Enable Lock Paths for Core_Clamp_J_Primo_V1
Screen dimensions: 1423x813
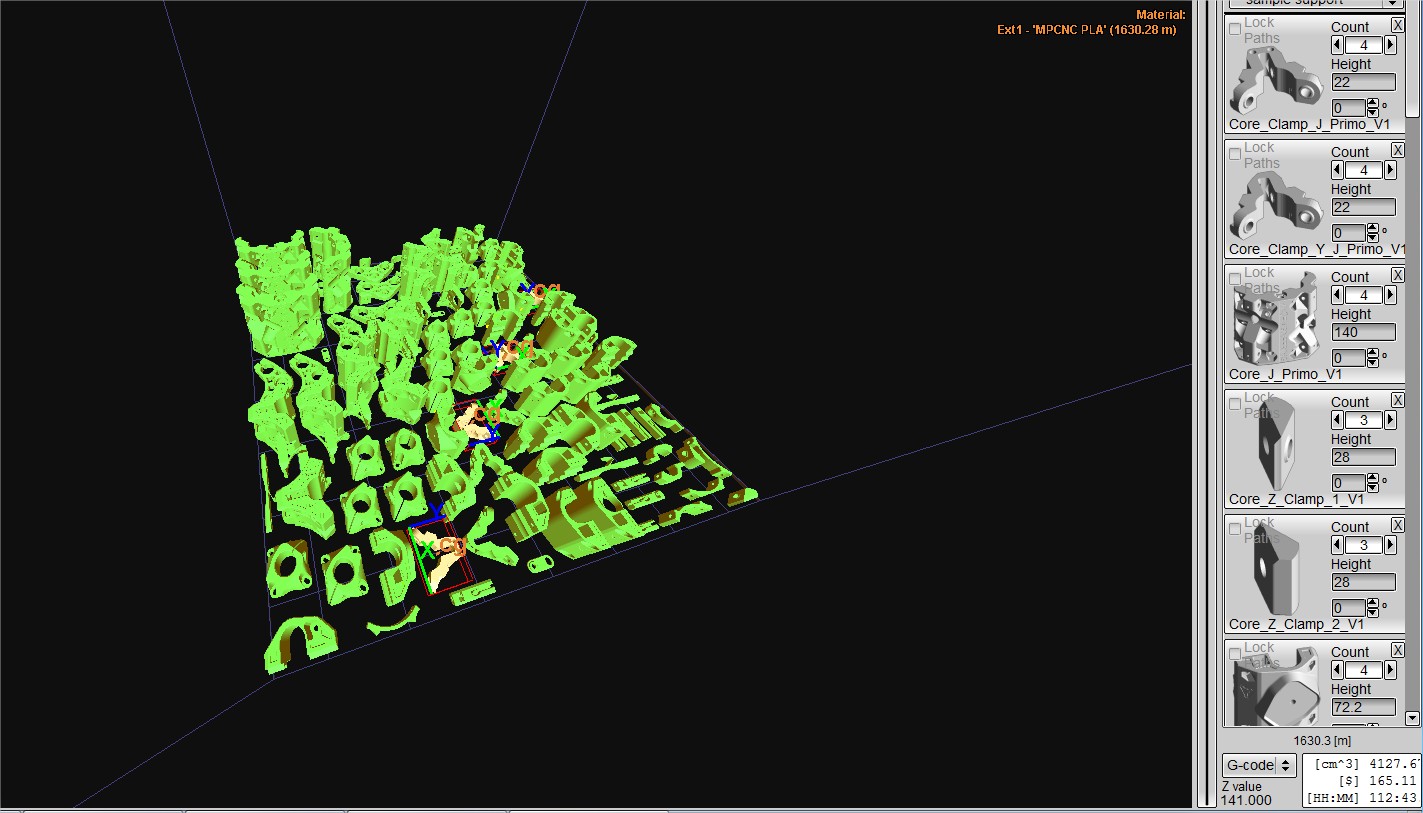1235,28
